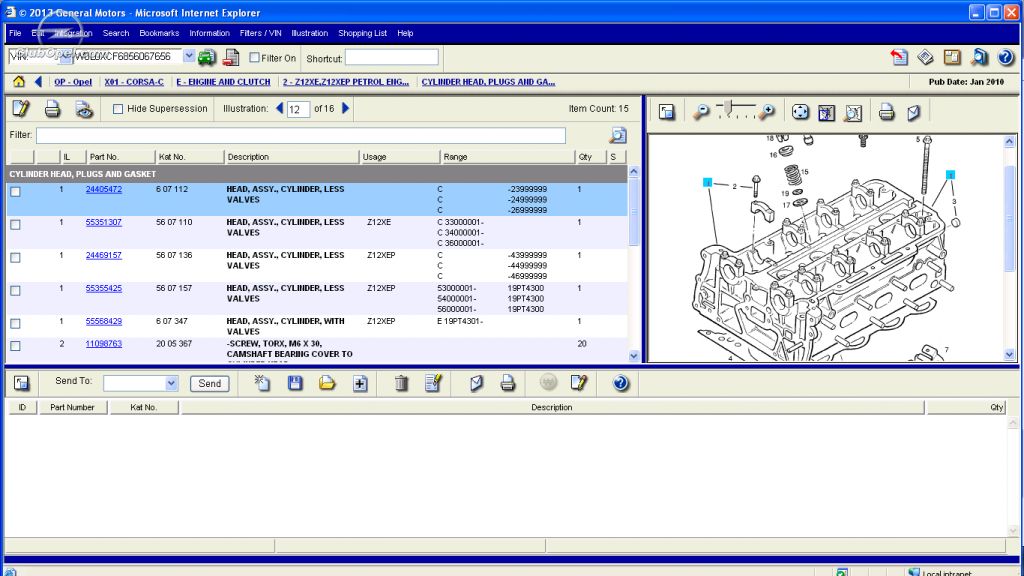Enable the Filter On checkbox
This screenshot has height=576, width=1024.
click(x=255, y=57)
